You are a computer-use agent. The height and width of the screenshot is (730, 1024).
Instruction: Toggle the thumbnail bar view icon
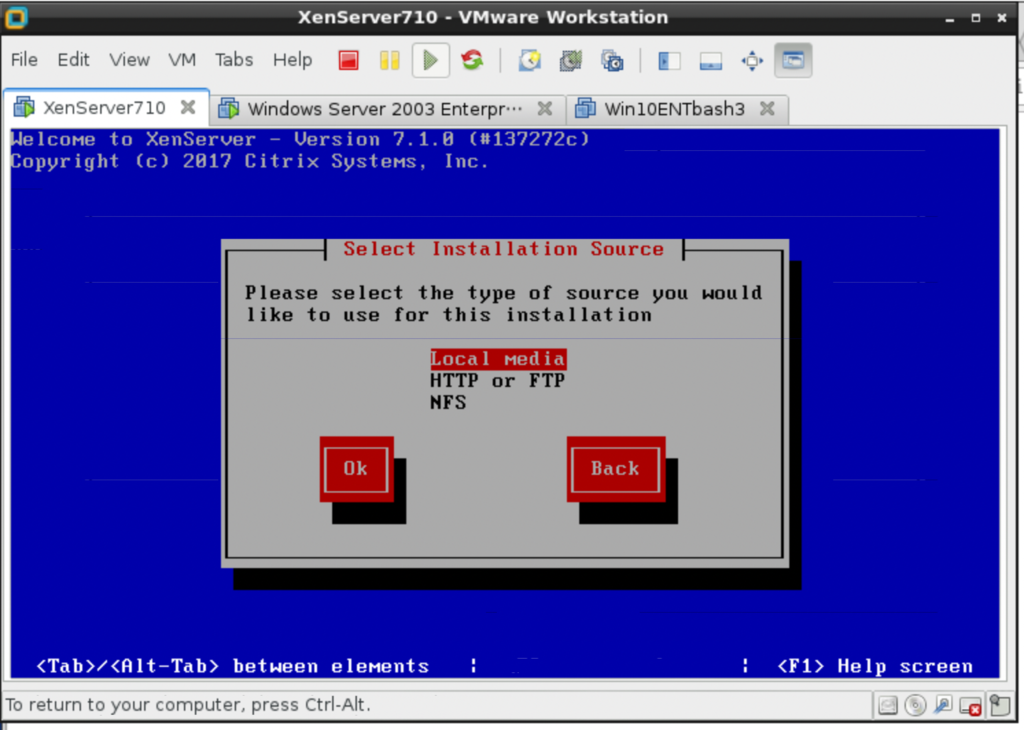point(711,61)
